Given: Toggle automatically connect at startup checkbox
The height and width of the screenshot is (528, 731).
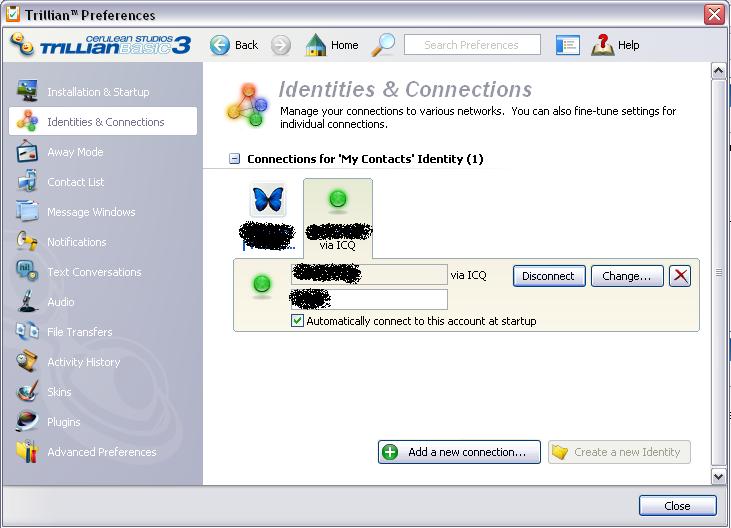Looking at the screenshot, I should click(297, 321).
